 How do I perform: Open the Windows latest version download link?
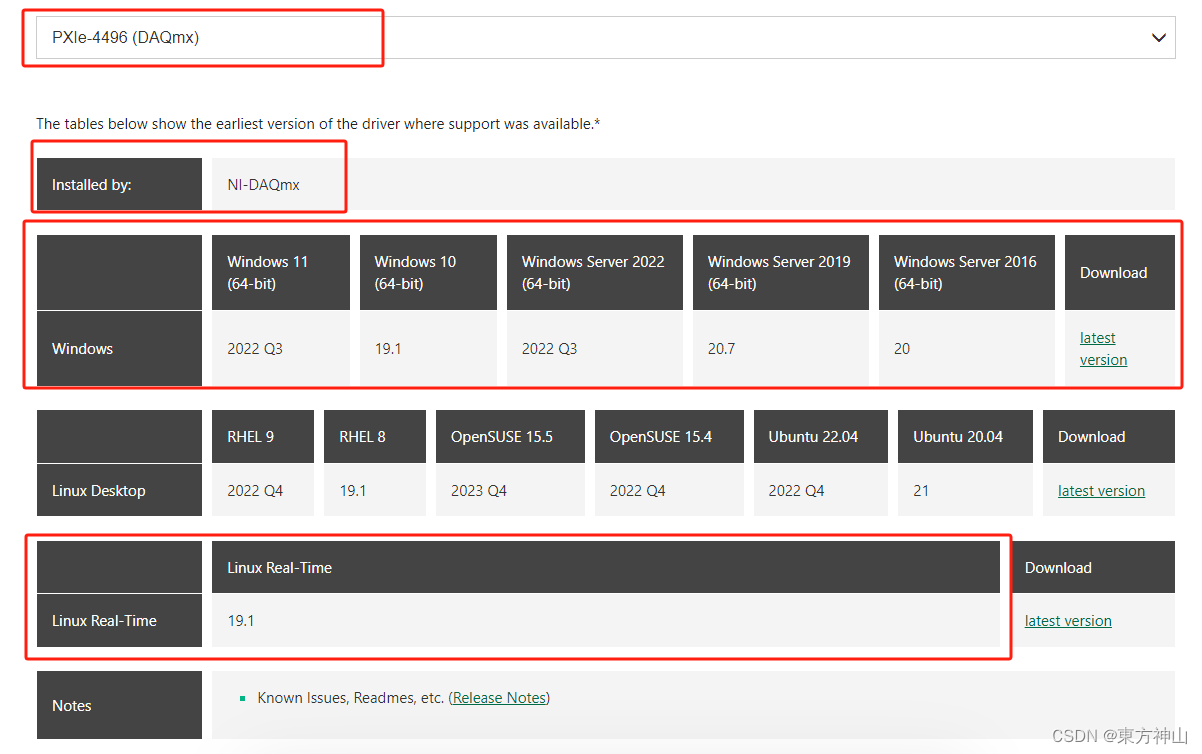point(1103,349)
